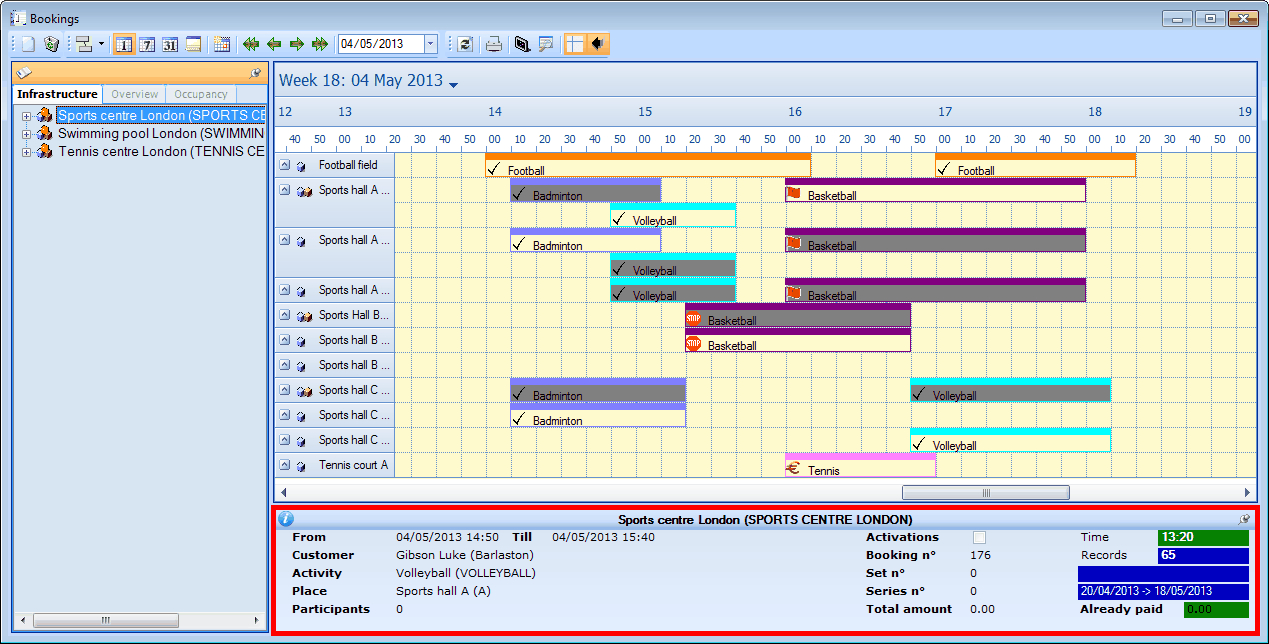This screenshot has height=644, width=1269.
Task: Open the date picker dropdown for 04/05/2013
Action: click(x=431, y=44)
